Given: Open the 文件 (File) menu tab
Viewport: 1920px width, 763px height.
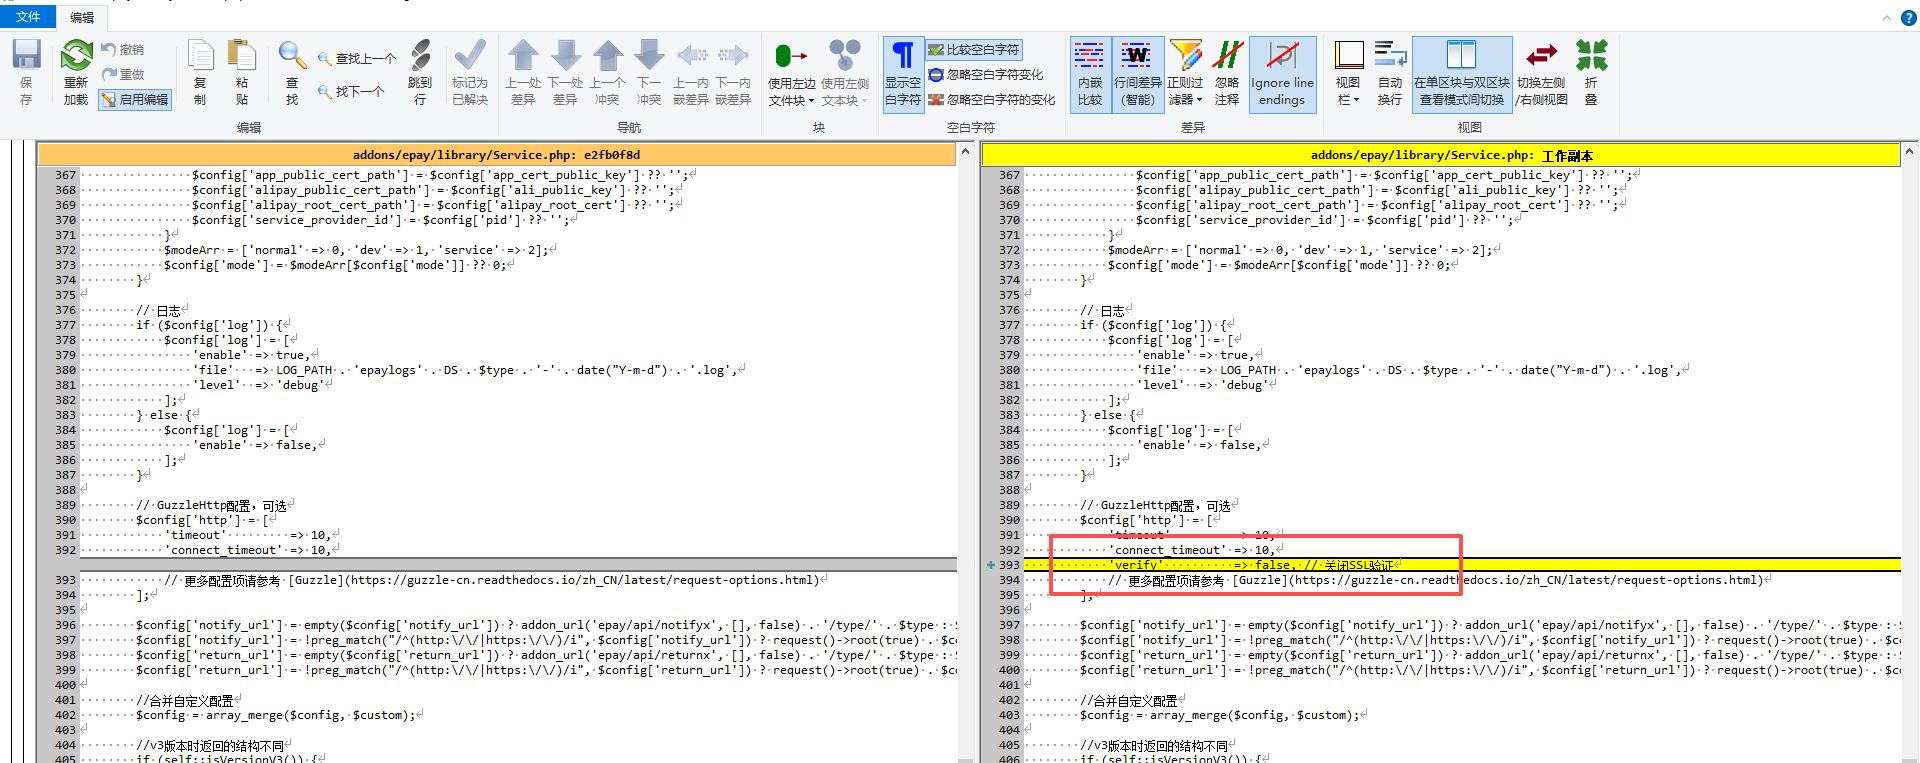Looking at the screenshot, I should coord(28,17).
